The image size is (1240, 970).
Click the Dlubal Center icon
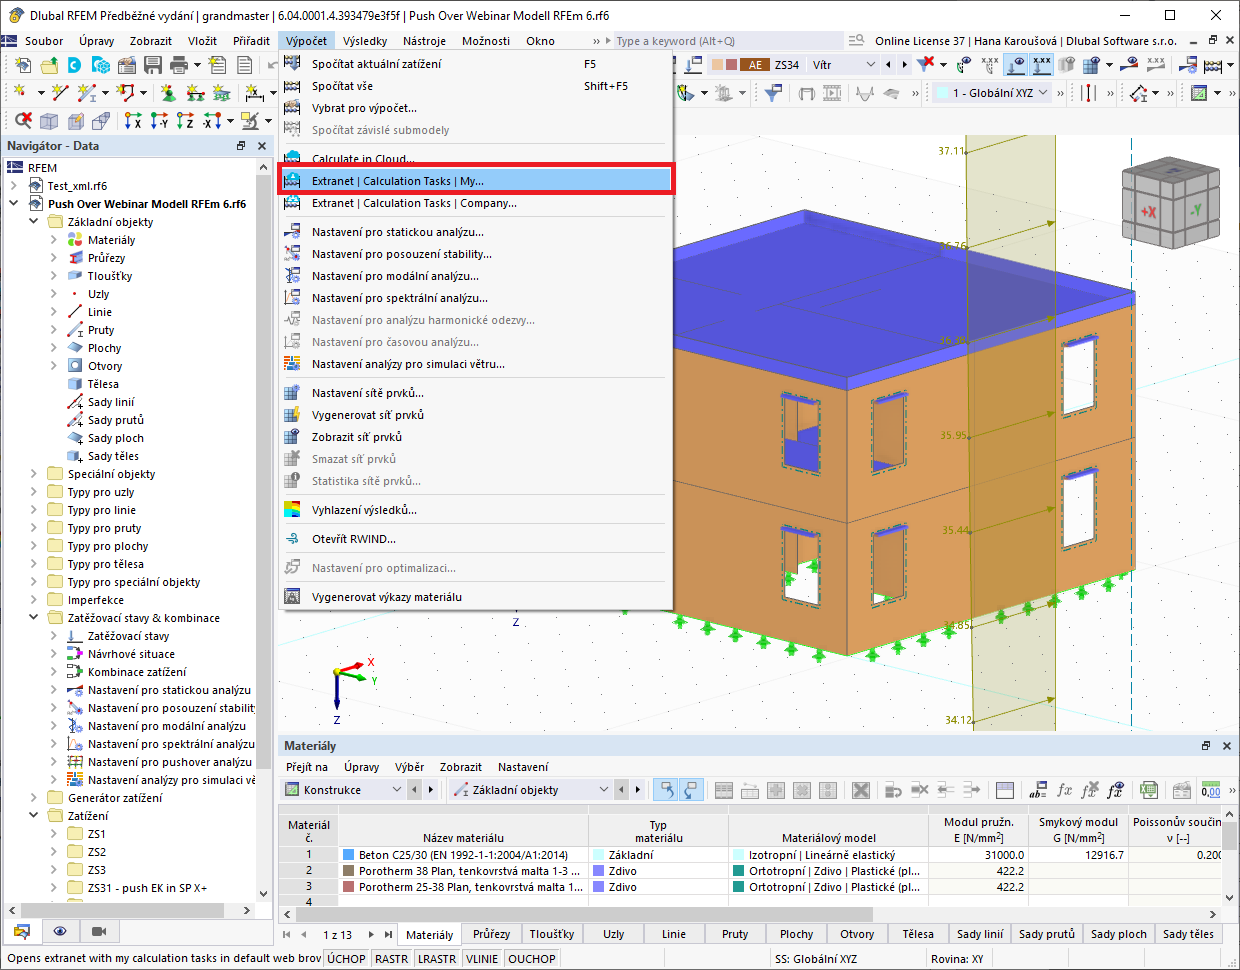pos(75,65)
